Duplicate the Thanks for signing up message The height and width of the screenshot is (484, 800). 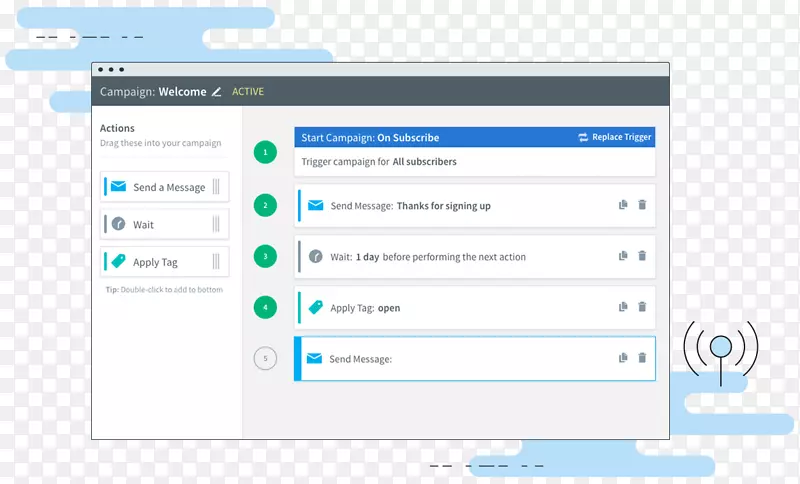[623, 205]
